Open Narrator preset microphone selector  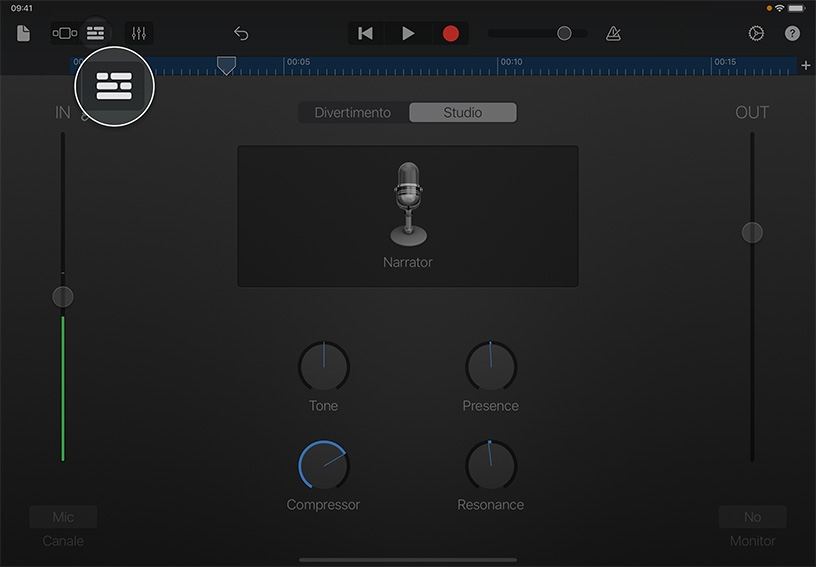click(x=408, y=216)
